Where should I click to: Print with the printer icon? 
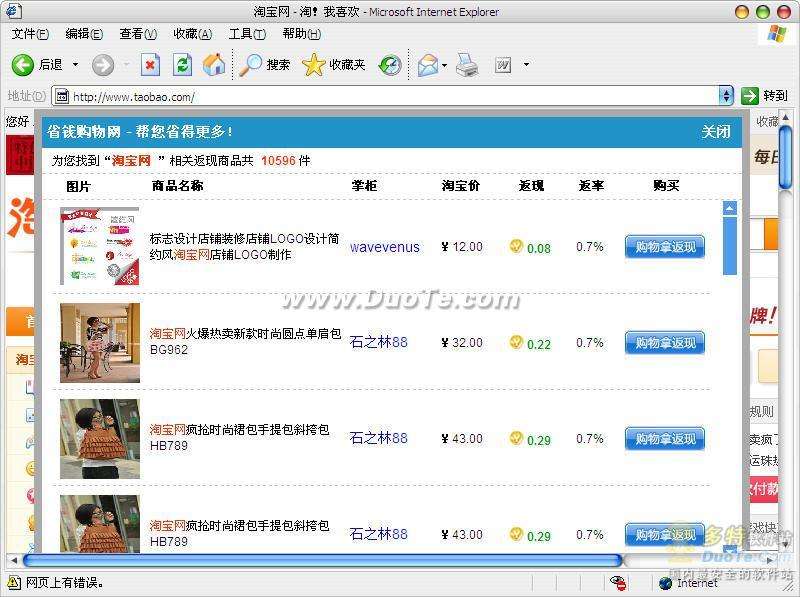pos(467,65)
